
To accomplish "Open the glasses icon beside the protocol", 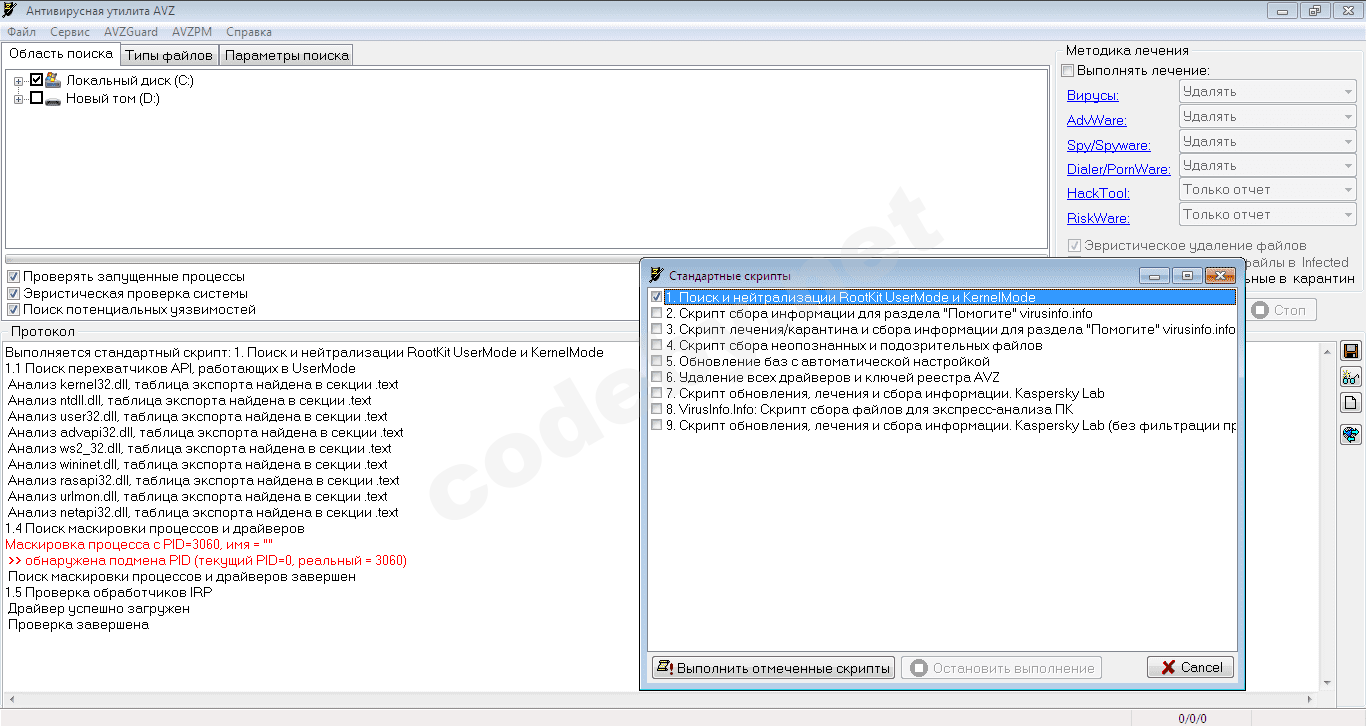I will point(1351,377).
